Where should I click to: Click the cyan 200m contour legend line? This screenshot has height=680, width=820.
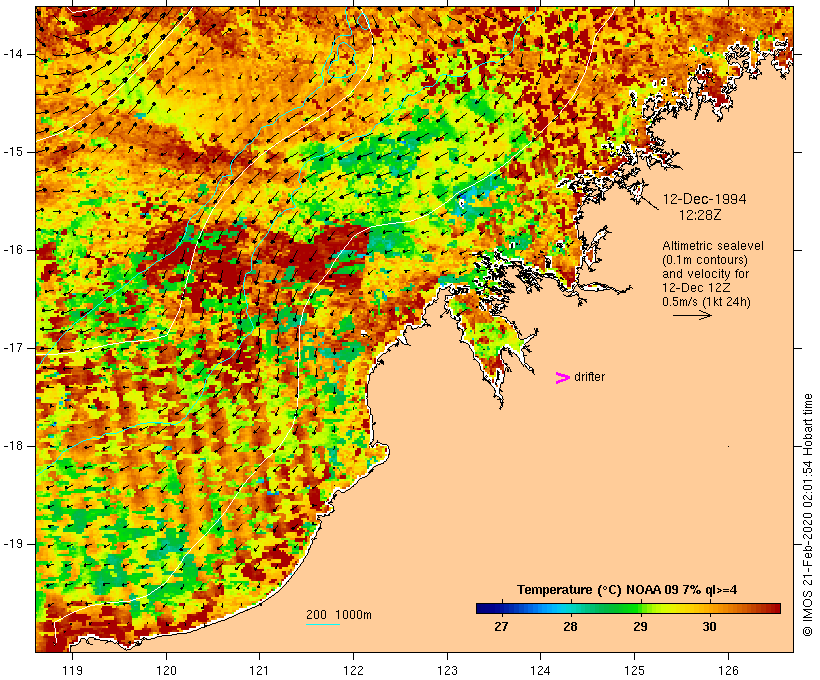323,624
